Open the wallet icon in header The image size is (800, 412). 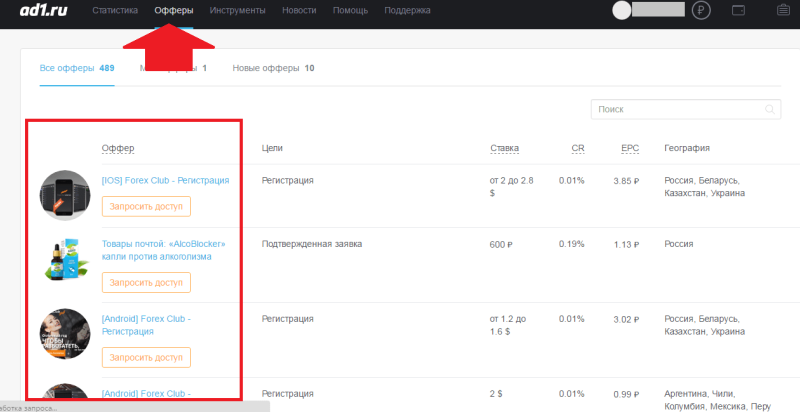pyautogui.click(x=738, y=10)
